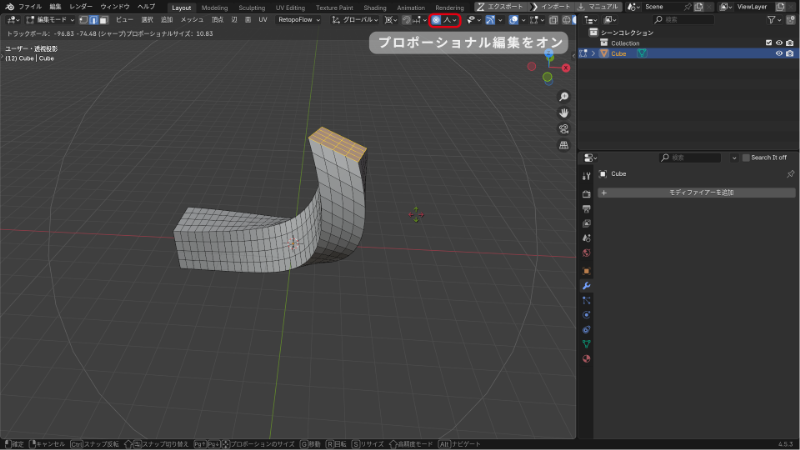The image size is (800, 450).
Task: Toggle the camera view icon
Action: [564, 129]
